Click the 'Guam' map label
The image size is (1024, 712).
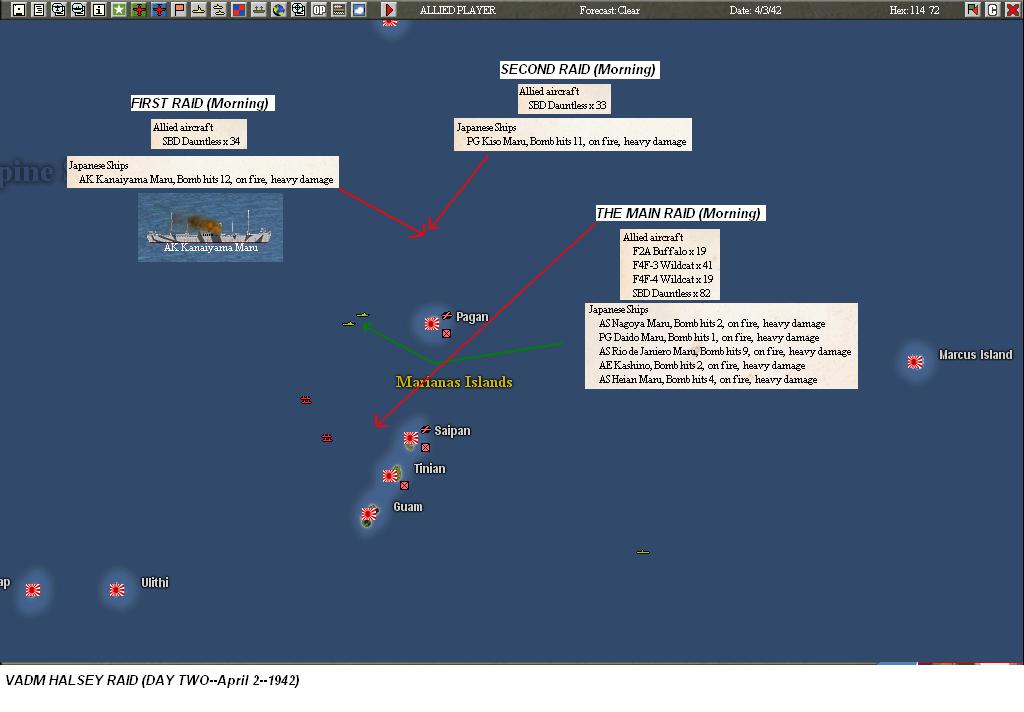coord(408,506)
